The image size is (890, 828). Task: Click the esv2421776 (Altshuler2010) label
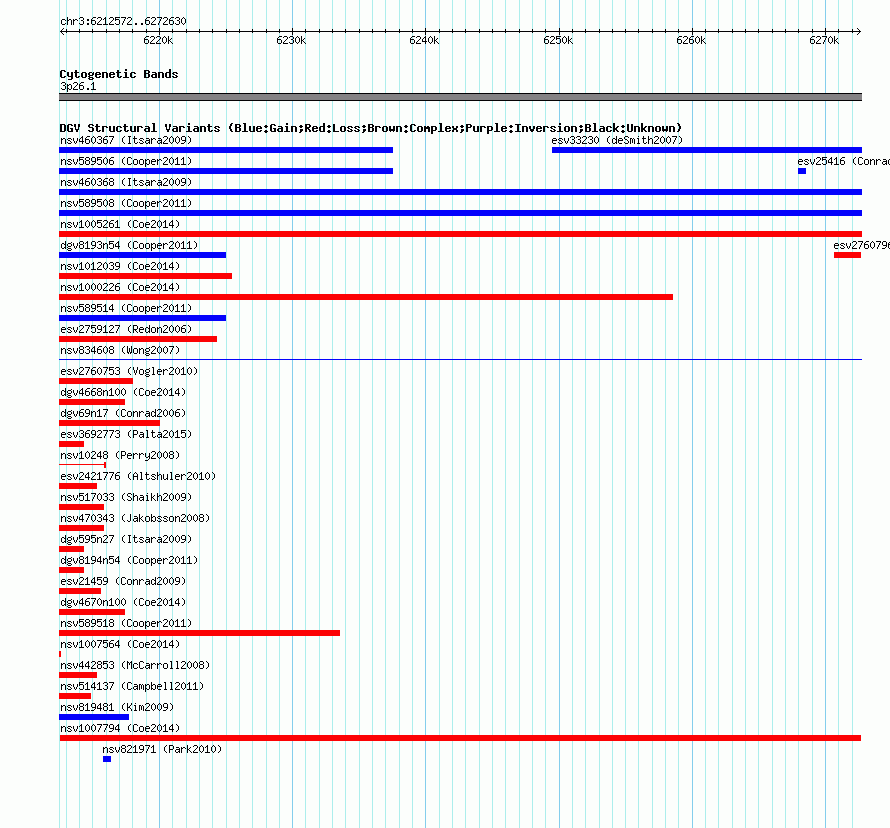tap(138, 476)
